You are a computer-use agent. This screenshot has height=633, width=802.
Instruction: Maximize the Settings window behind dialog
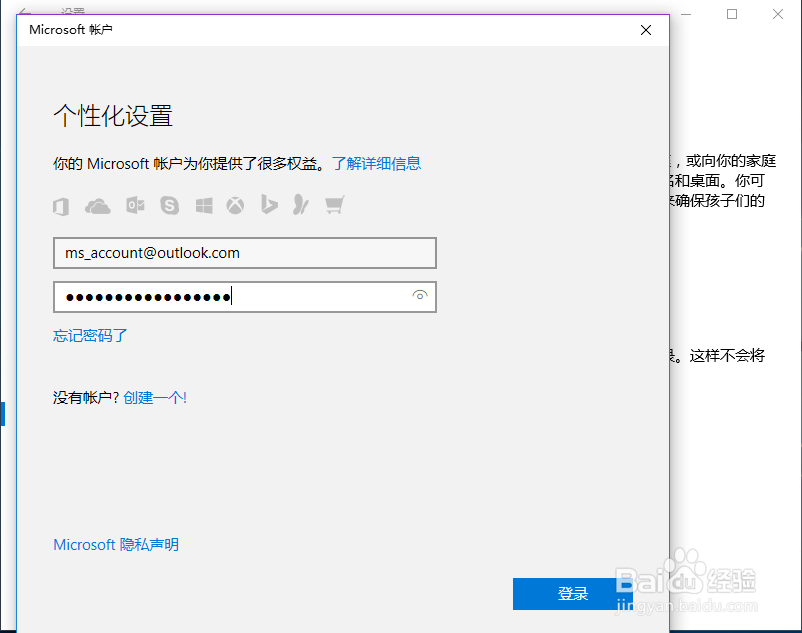(x=732, y=14)
